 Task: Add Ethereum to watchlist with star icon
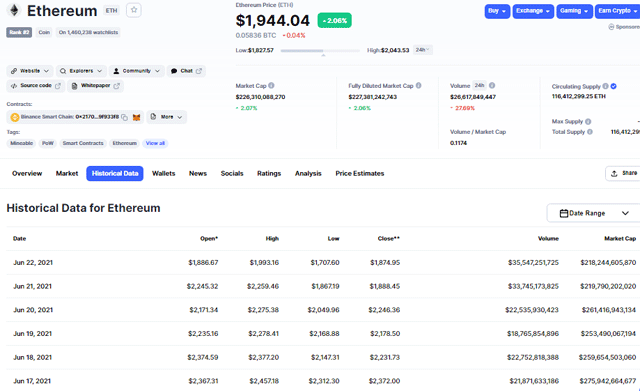pyautogui.click(x=134, y=10)
